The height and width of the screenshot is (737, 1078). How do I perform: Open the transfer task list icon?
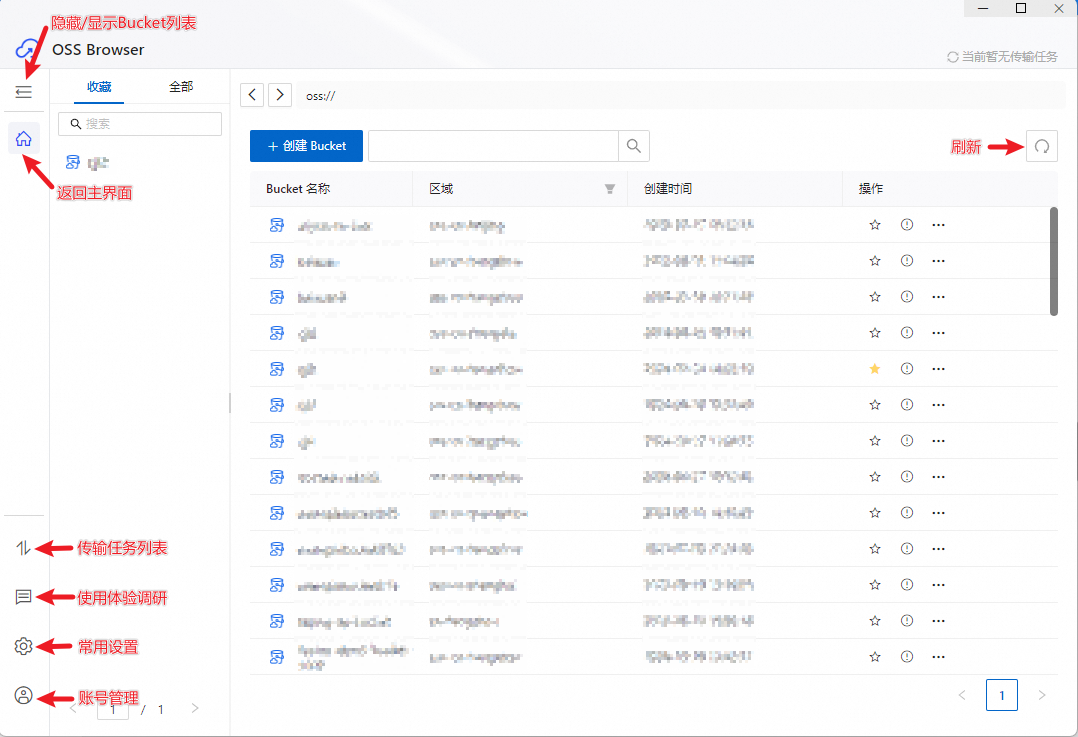point(23,548)
